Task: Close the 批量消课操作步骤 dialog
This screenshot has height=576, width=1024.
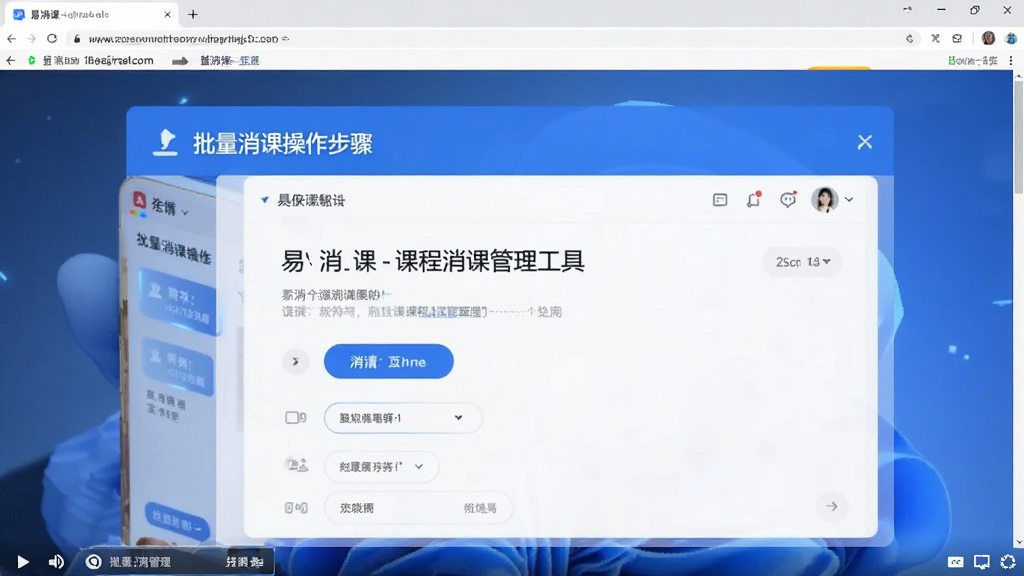Action: point(865,142)
